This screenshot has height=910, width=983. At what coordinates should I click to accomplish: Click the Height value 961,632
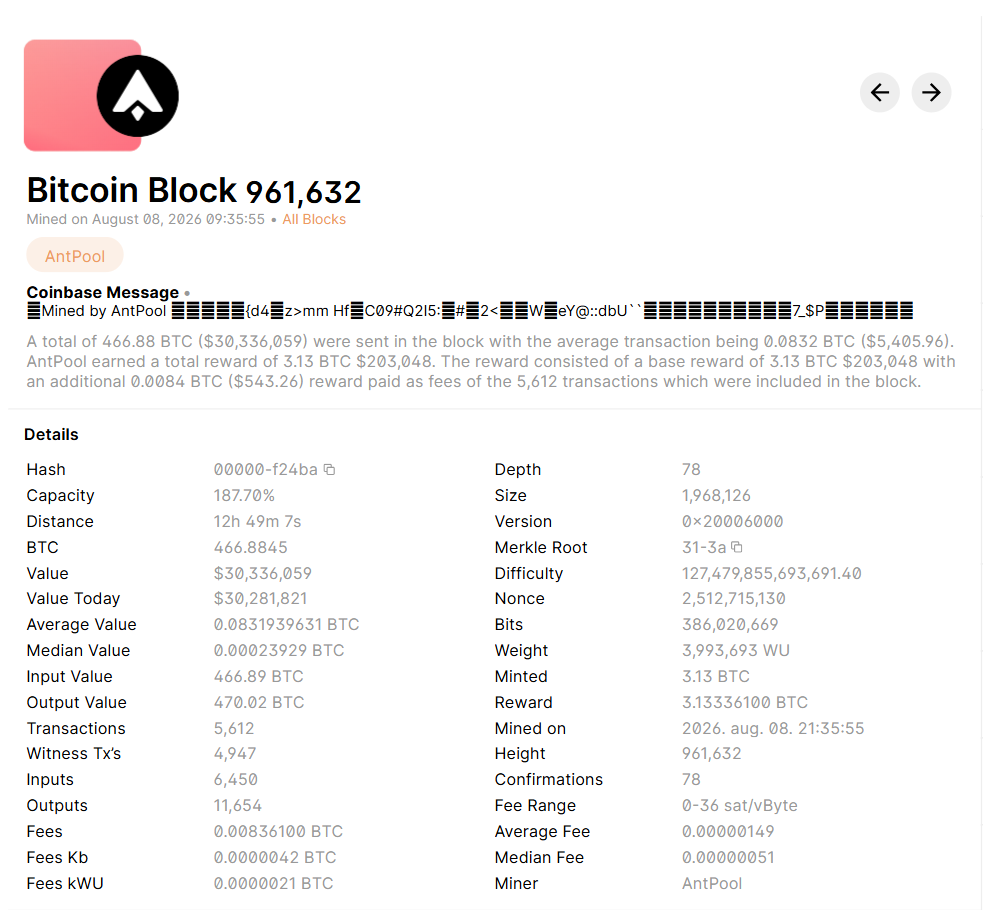pos(712,753)
